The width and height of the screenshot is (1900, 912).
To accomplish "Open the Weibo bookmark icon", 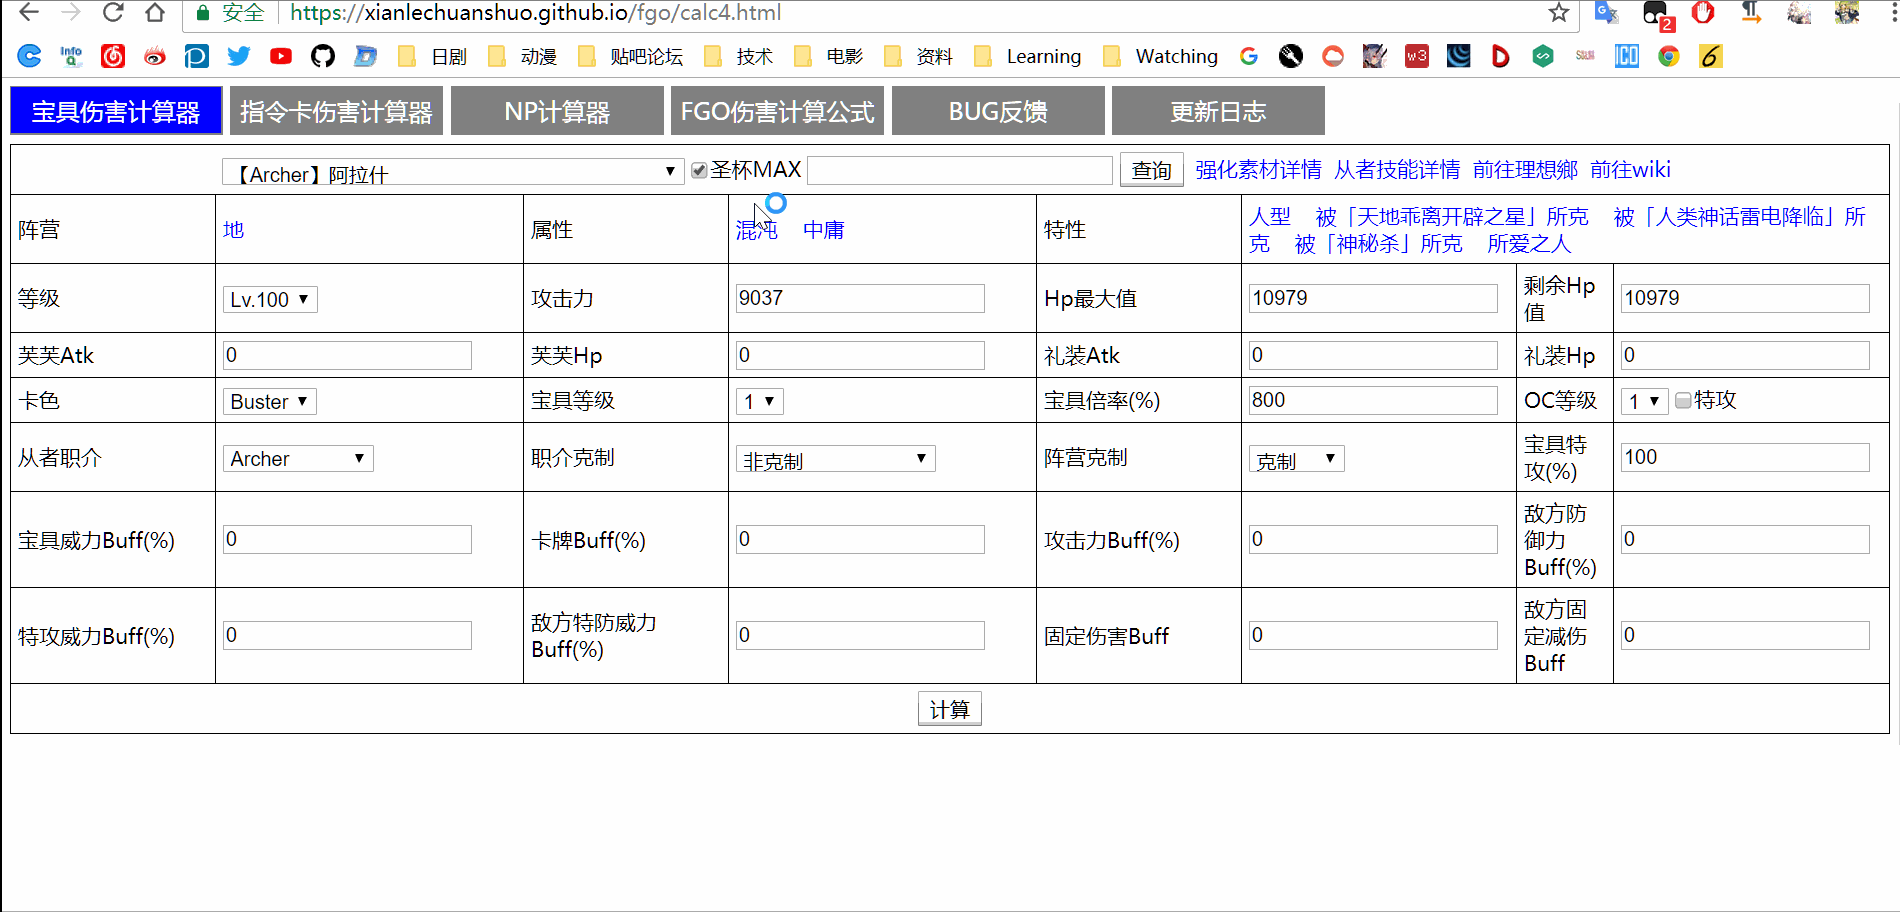I will point(155,56).
